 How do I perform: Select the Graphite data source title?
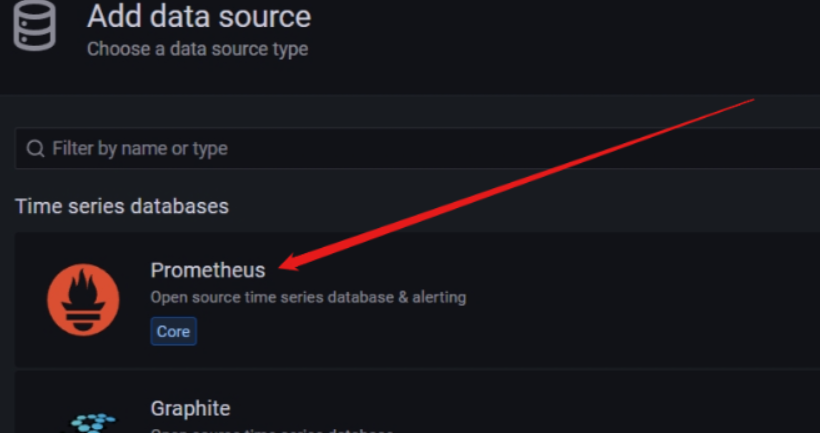tap(190, 408)
